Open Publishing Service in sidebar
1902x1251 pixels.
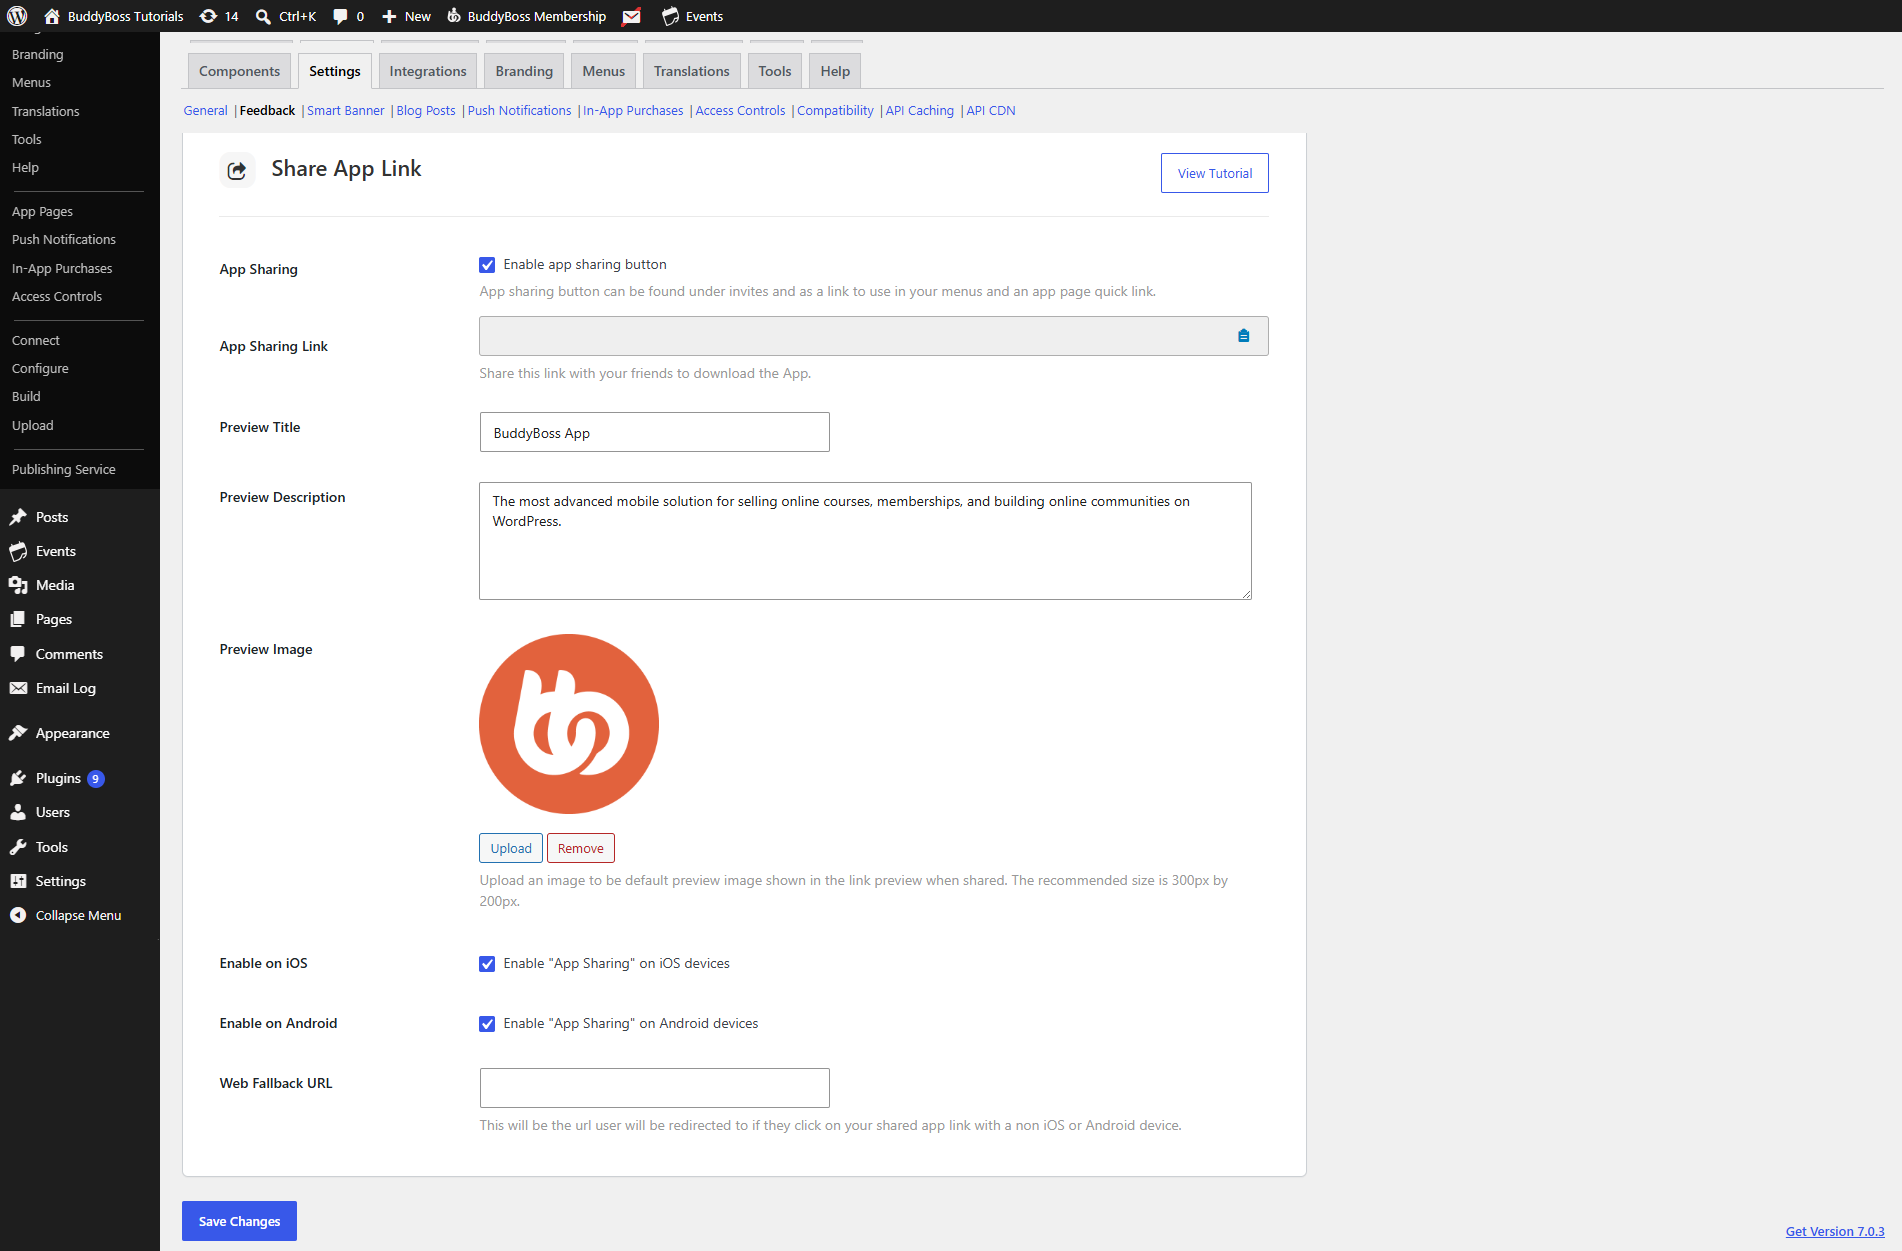tap(64, 469)
